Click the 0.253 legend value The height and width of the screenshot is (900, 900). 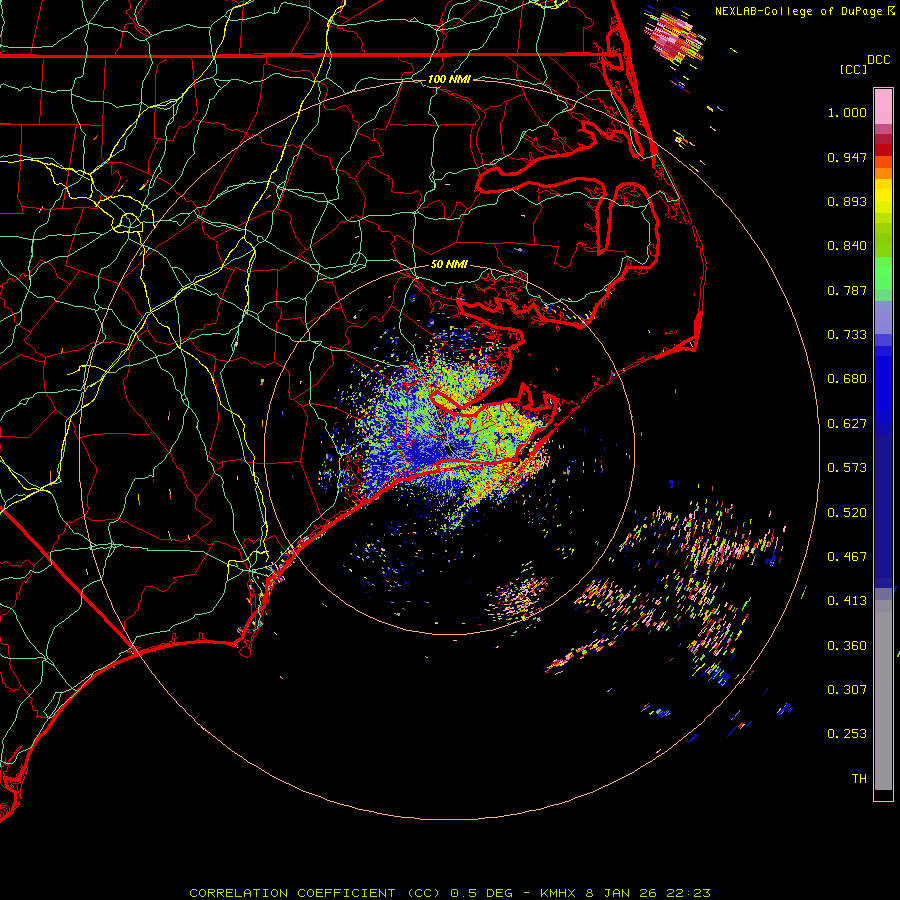pos(847,734)
